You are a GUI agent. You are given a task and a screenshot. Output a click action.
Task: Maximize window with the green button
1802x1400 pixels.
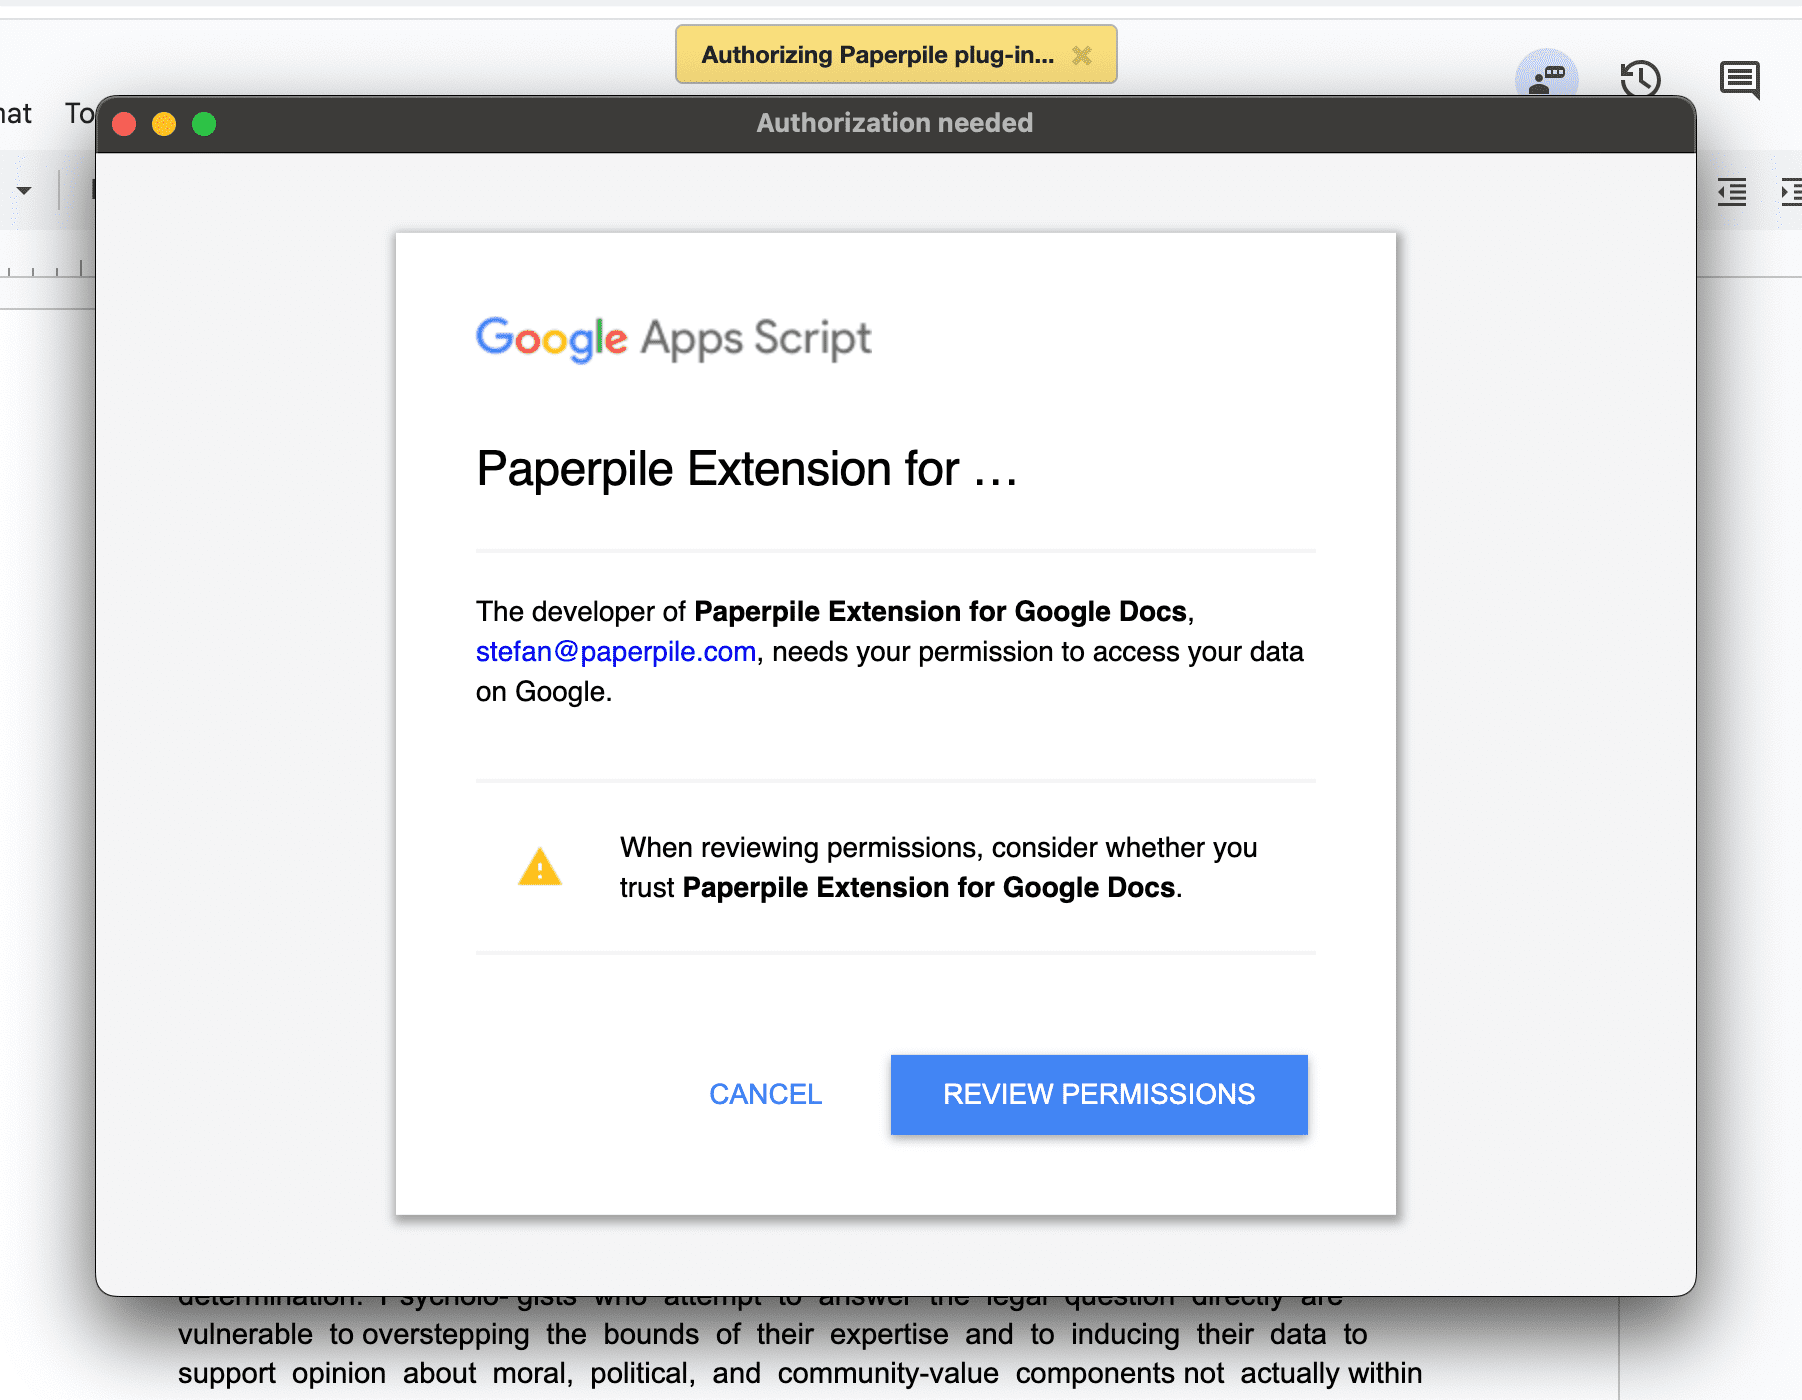click(204, 124)
